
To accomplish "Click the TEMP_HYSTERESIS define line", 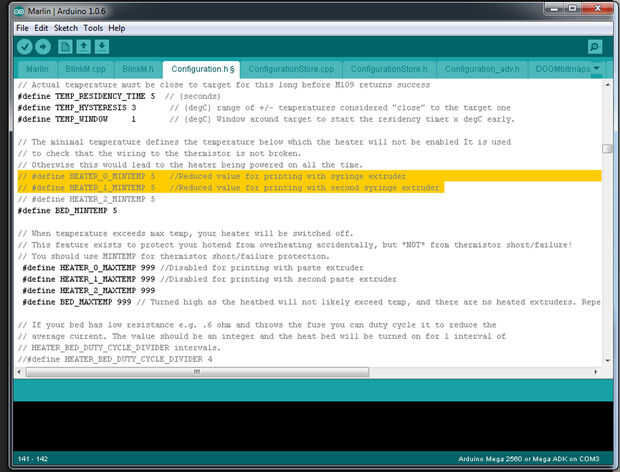I will click(264, 108).
